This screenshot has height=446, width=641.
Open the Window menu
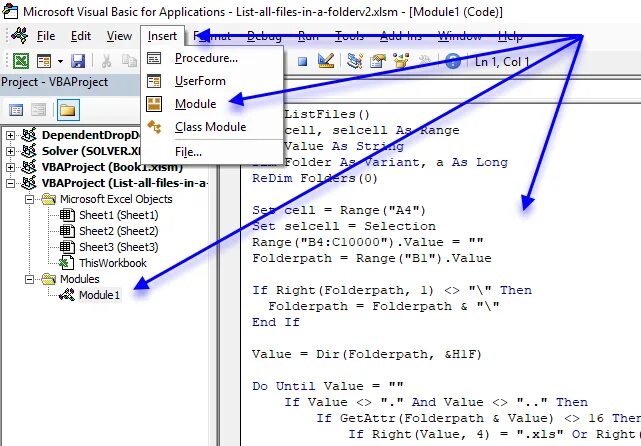(x=459, y=36)
